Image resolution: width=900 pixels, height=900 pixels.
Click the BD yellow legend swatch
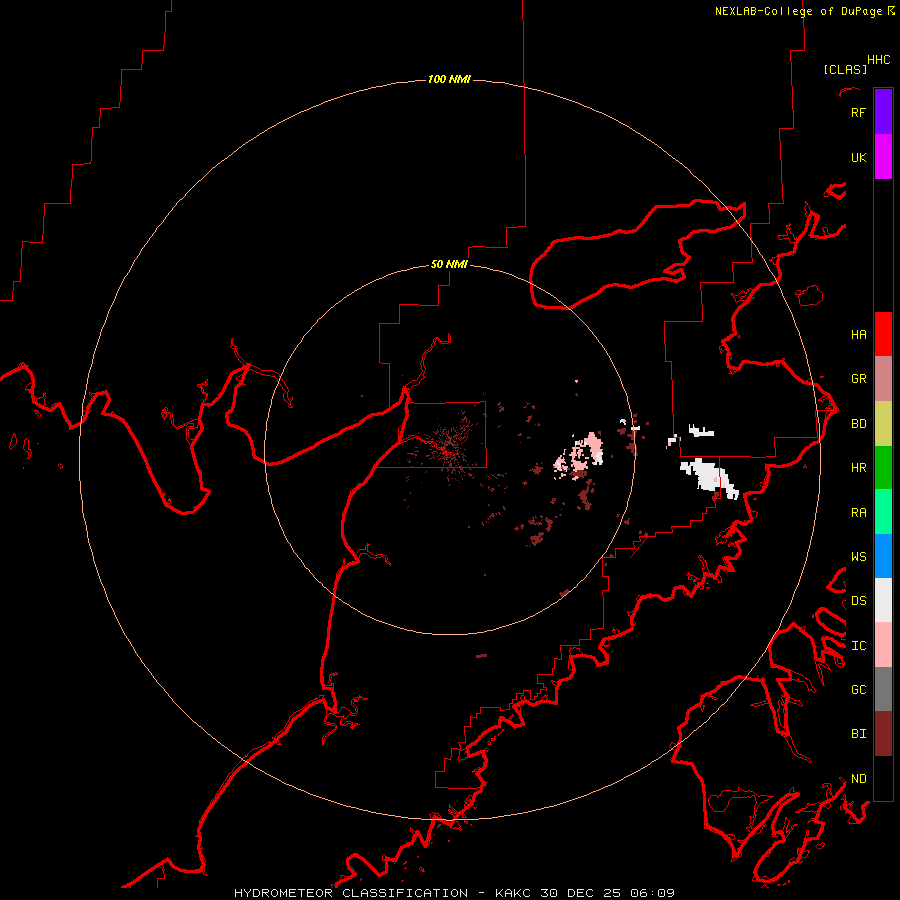click(883, 424)
